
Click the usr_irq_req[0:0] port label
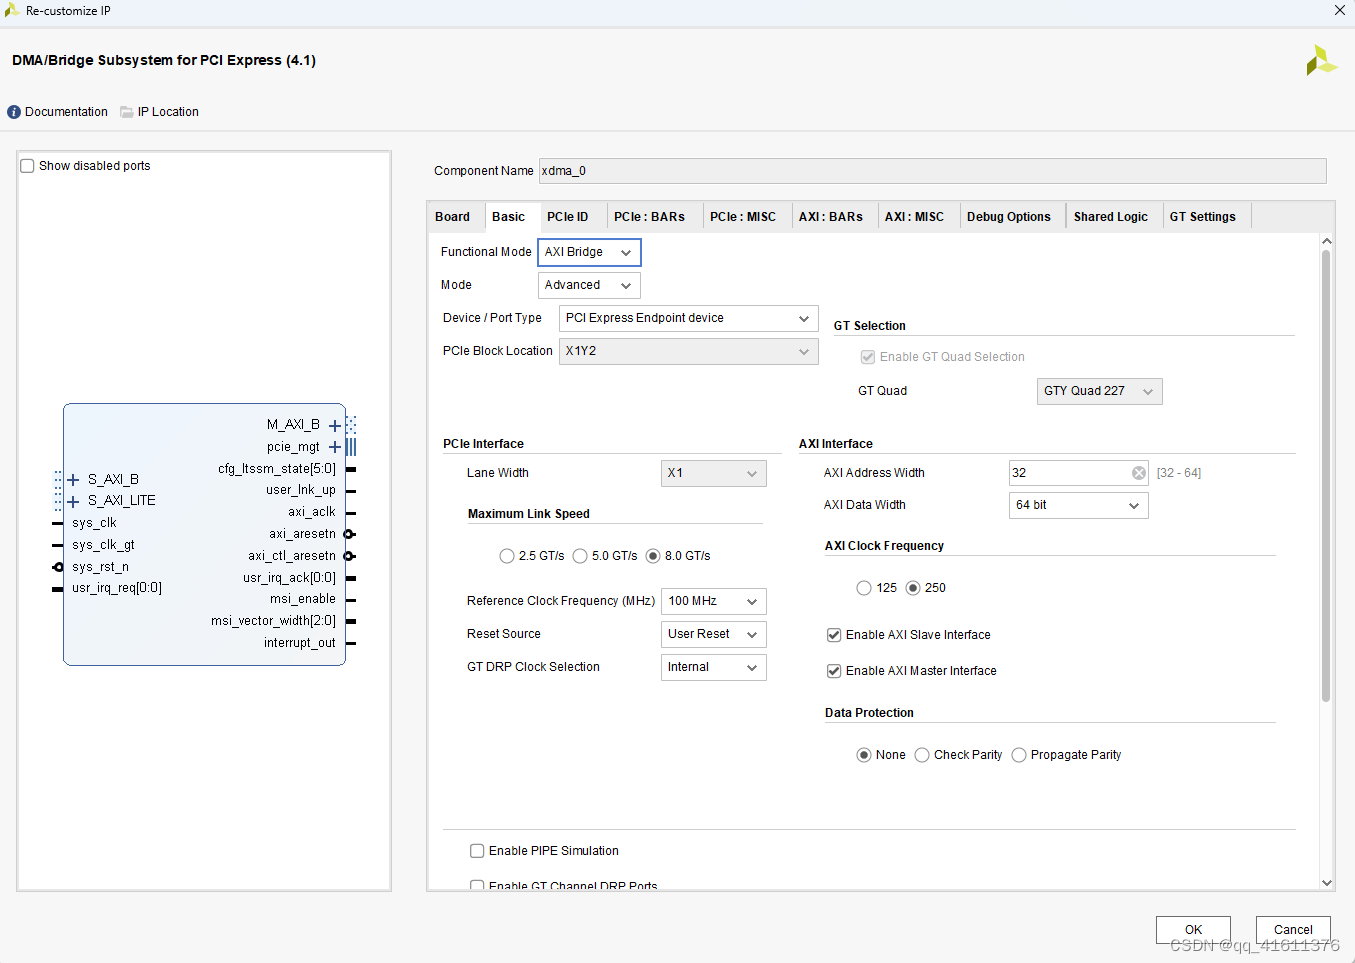pos(117,588)
